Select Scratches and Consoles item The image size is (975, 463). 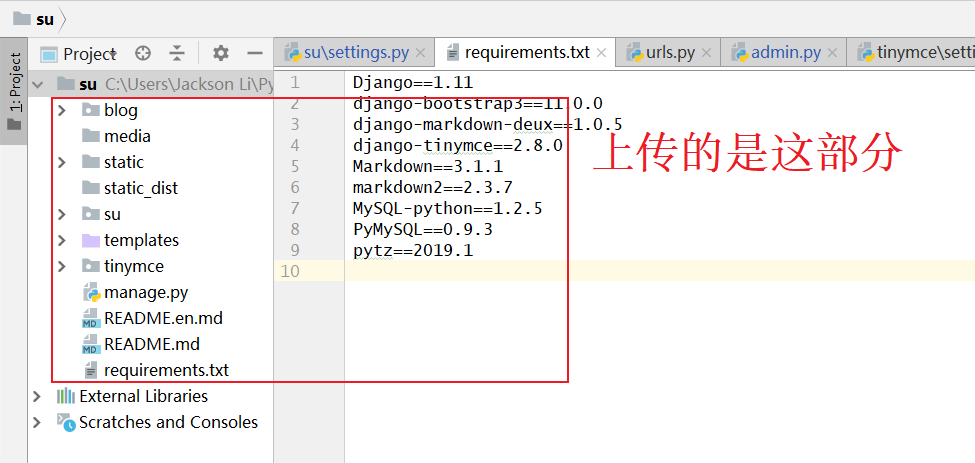point(168,422)
